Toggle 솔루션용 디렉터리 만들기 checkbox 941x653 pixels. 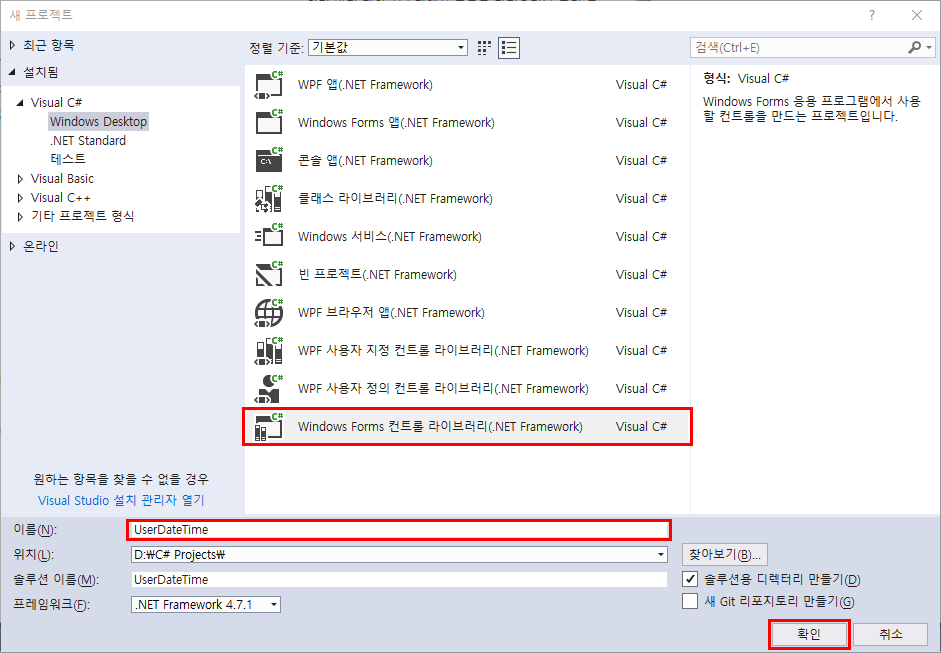[x=690, y=579]
